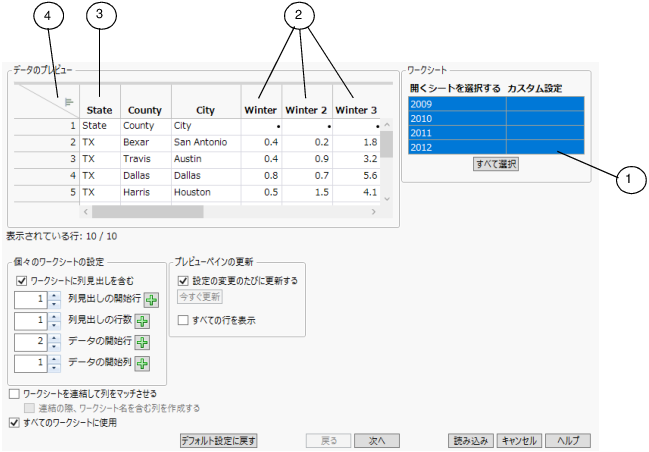Click green plus beside 列見出しの行数
This screenshot has width=649, height=452.
point(142,321)
